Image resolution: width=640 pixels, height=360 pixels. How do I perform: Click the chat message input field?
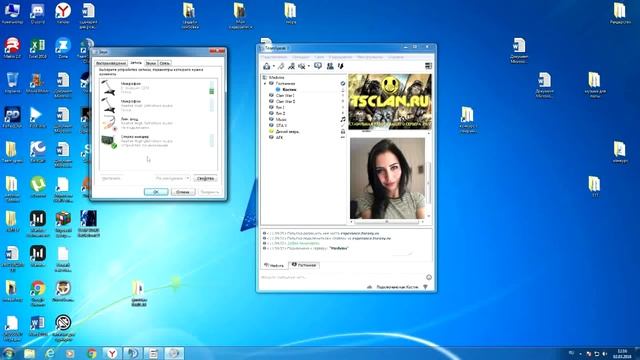[x=342, y=278]
